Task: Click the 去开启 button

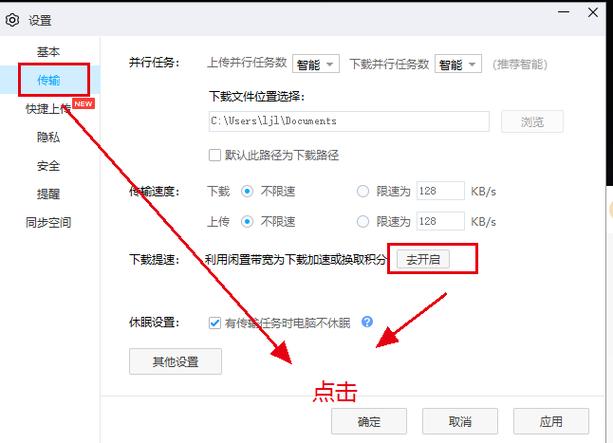Action: click(423, 259)
